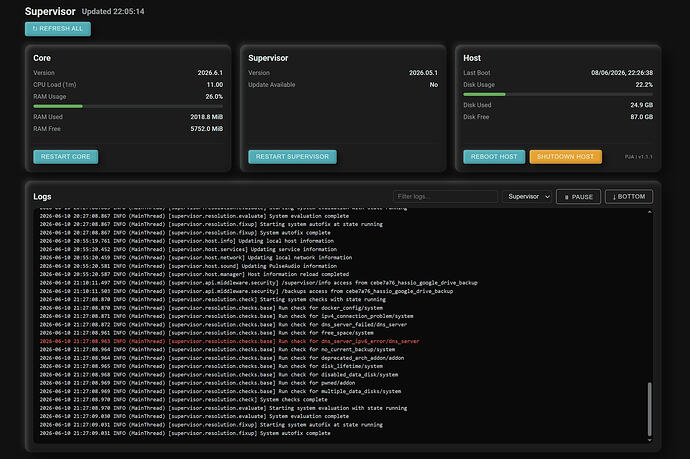The image size is (690, 459).
Task: Click the logs vertical scrollbar thumb
Action: pyautogui.click(x=650, y=409)
